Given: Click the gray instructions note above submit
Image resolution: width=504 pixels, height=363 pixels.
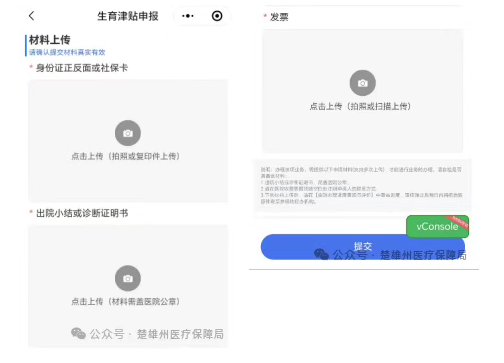Looking at the screenshot, I should [x=362, y=185].
